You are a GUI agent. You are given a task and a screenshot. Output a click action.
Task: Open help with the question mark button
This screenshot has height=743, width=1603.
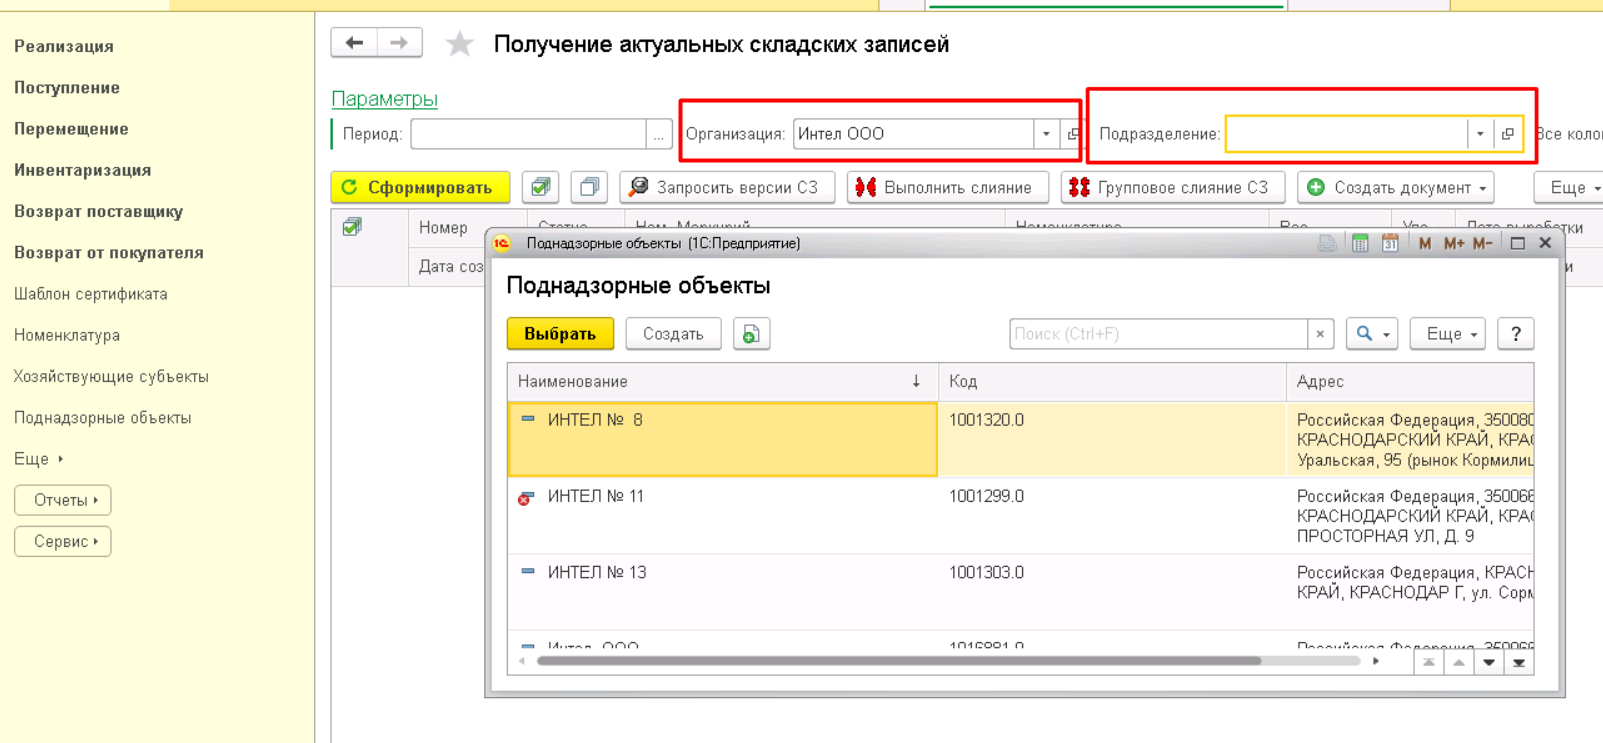[1516, 334]
